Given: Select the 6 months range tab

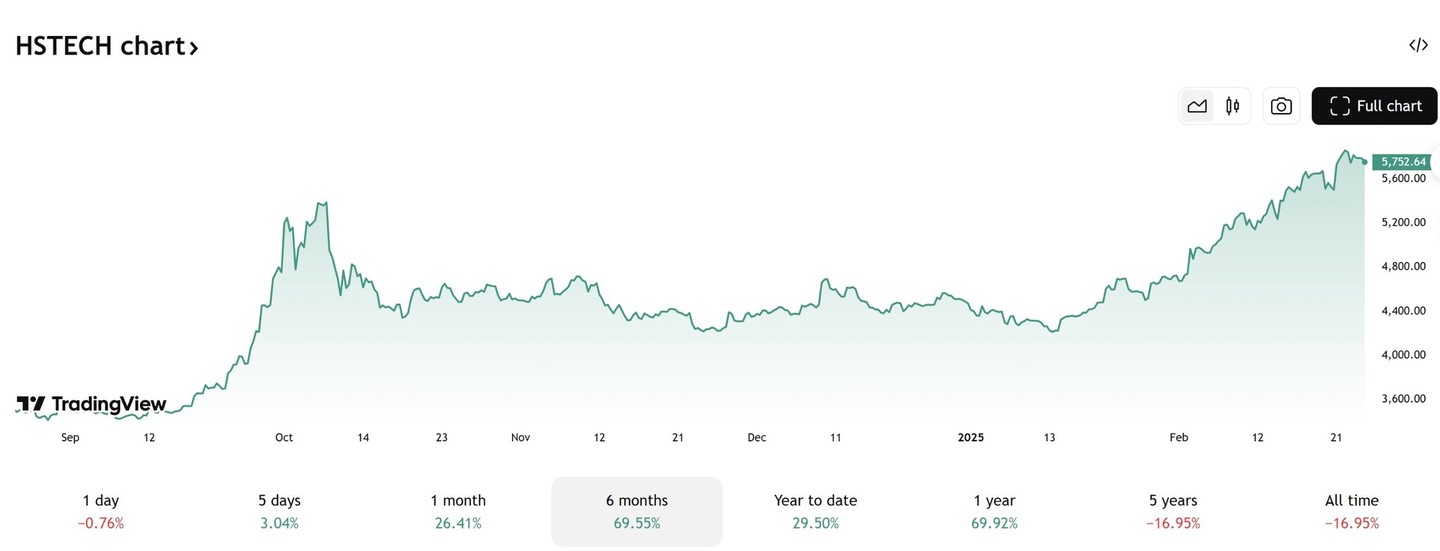Looking at the screenshot, I should (x=637, y=511).
